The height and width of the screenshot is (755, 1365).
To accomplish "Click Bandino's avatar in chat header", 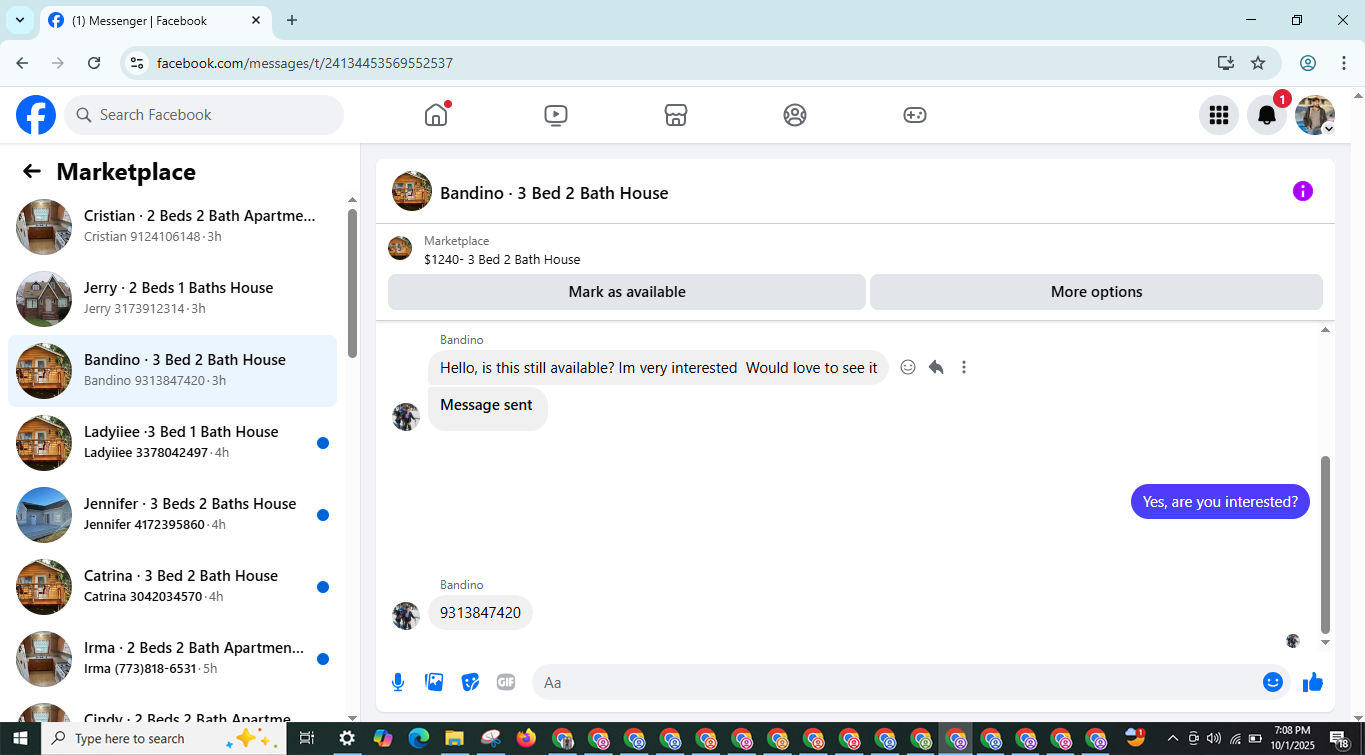I will tap(412, 191).
